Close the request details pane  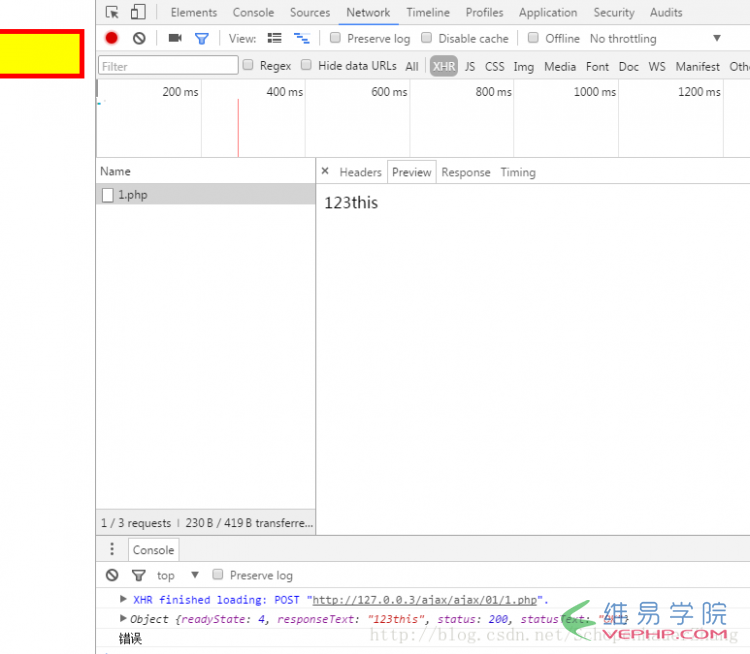coord(325,171)
